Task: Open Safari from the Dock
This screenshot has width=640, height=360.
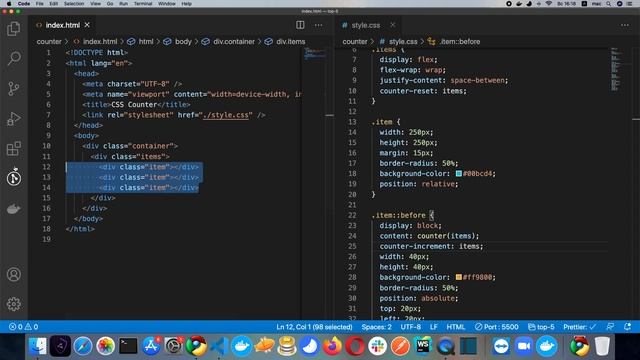Action: 83,346
